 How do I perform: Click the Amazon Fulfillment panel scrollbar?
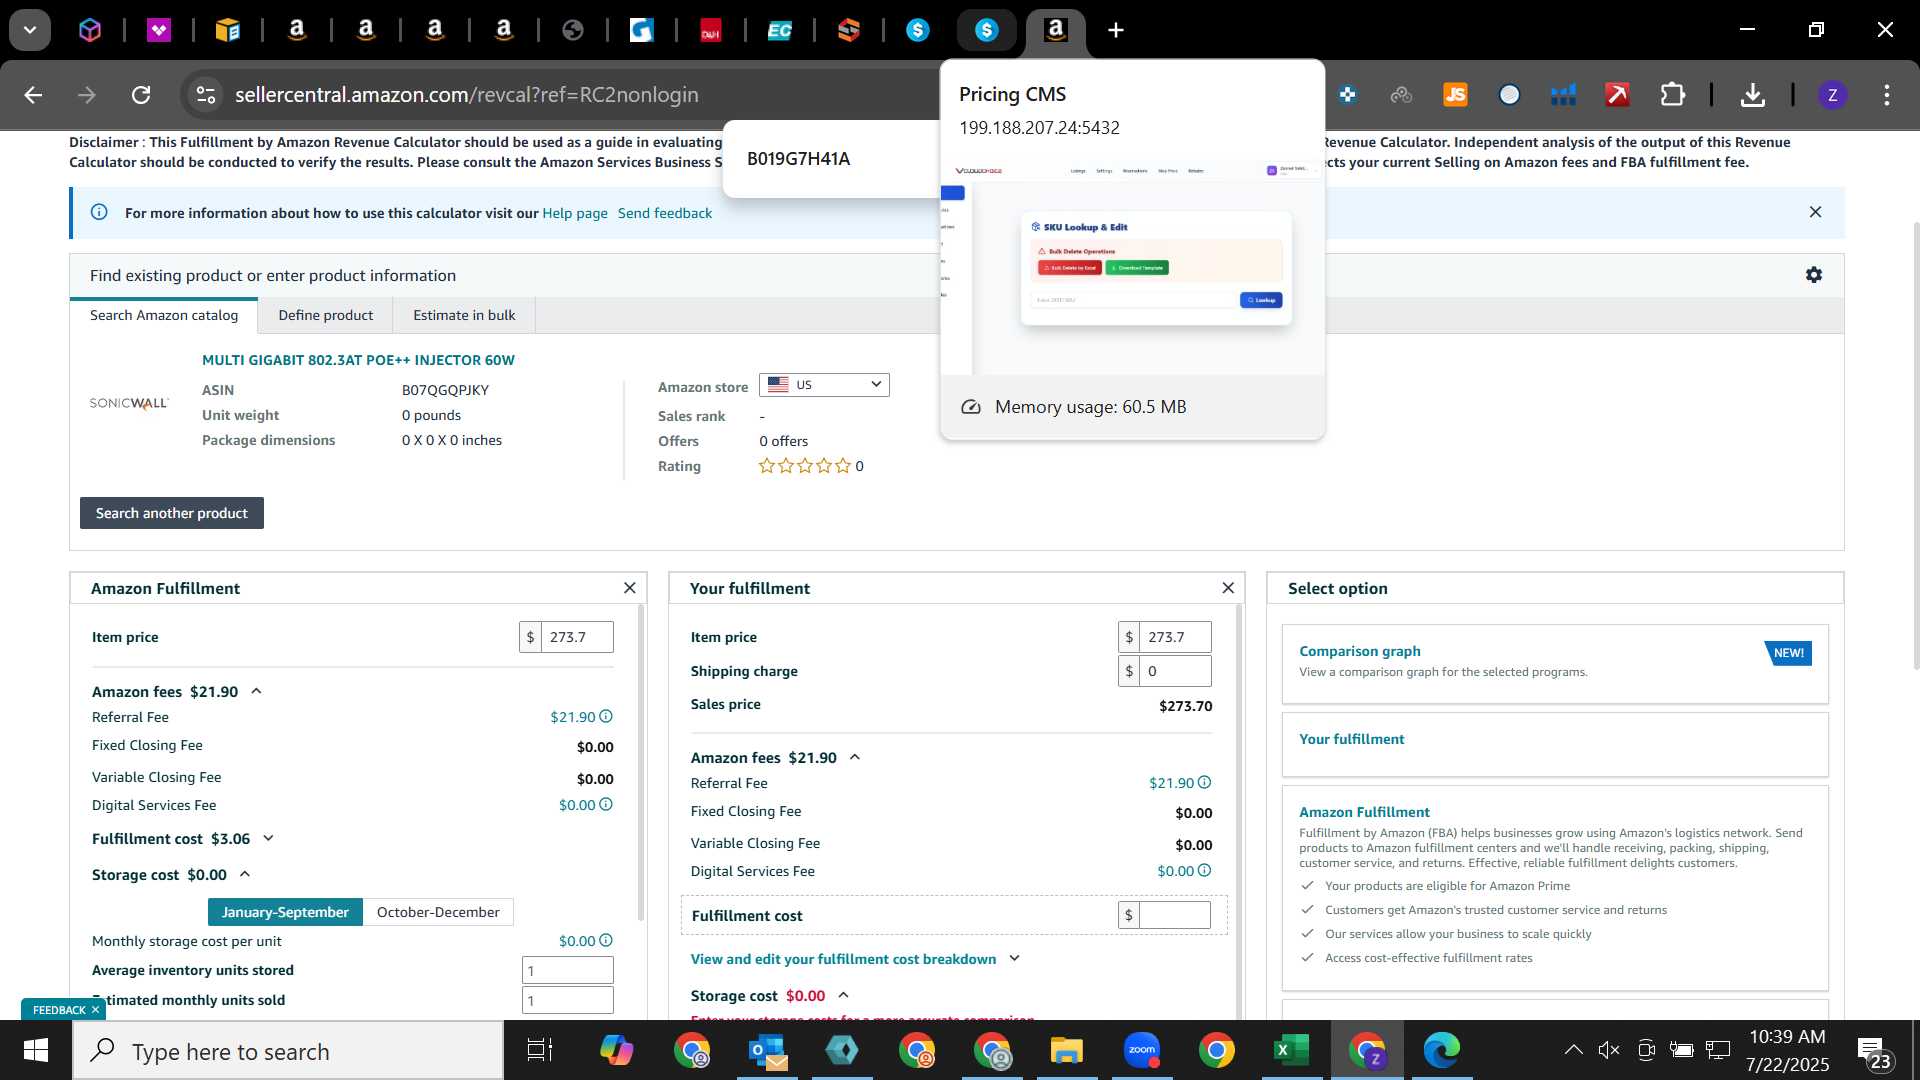point(641,763)
